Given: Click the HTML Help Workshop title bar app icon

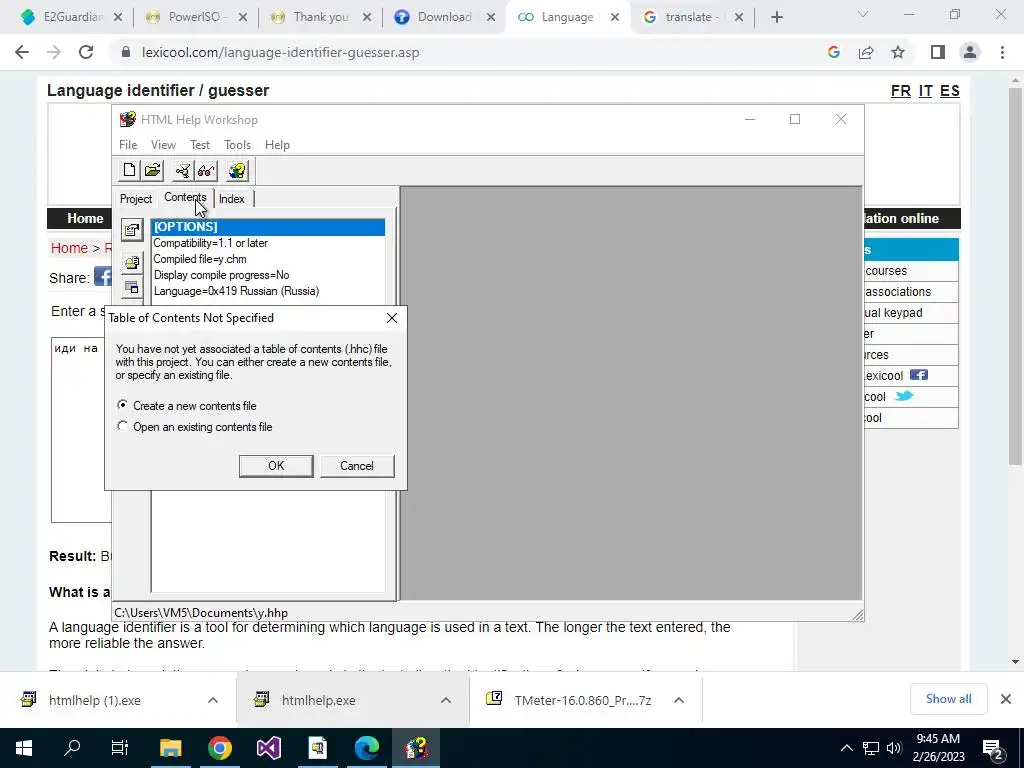Looking at the screenshot, I should [x=128, y=120].
